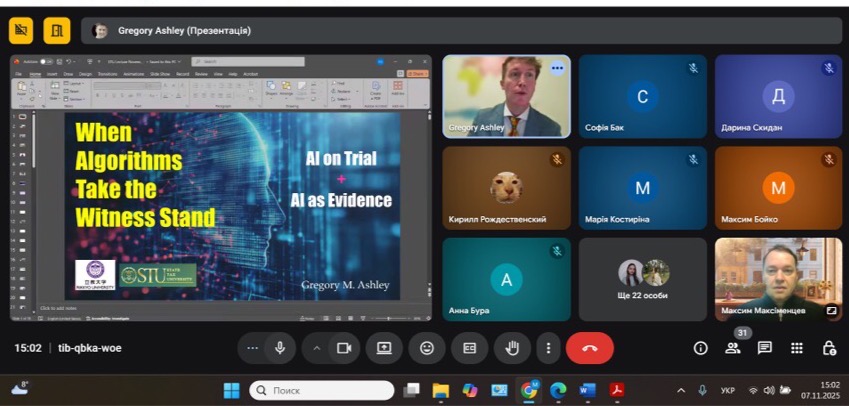Open more options three-dot menu

547,348
